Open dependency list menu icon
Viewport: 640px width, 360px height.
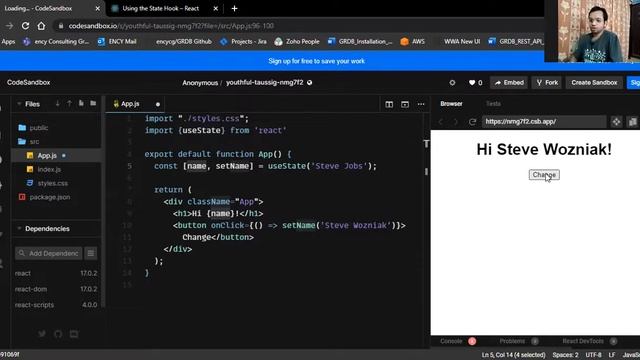pyautogui.click(x=91, y=253)
